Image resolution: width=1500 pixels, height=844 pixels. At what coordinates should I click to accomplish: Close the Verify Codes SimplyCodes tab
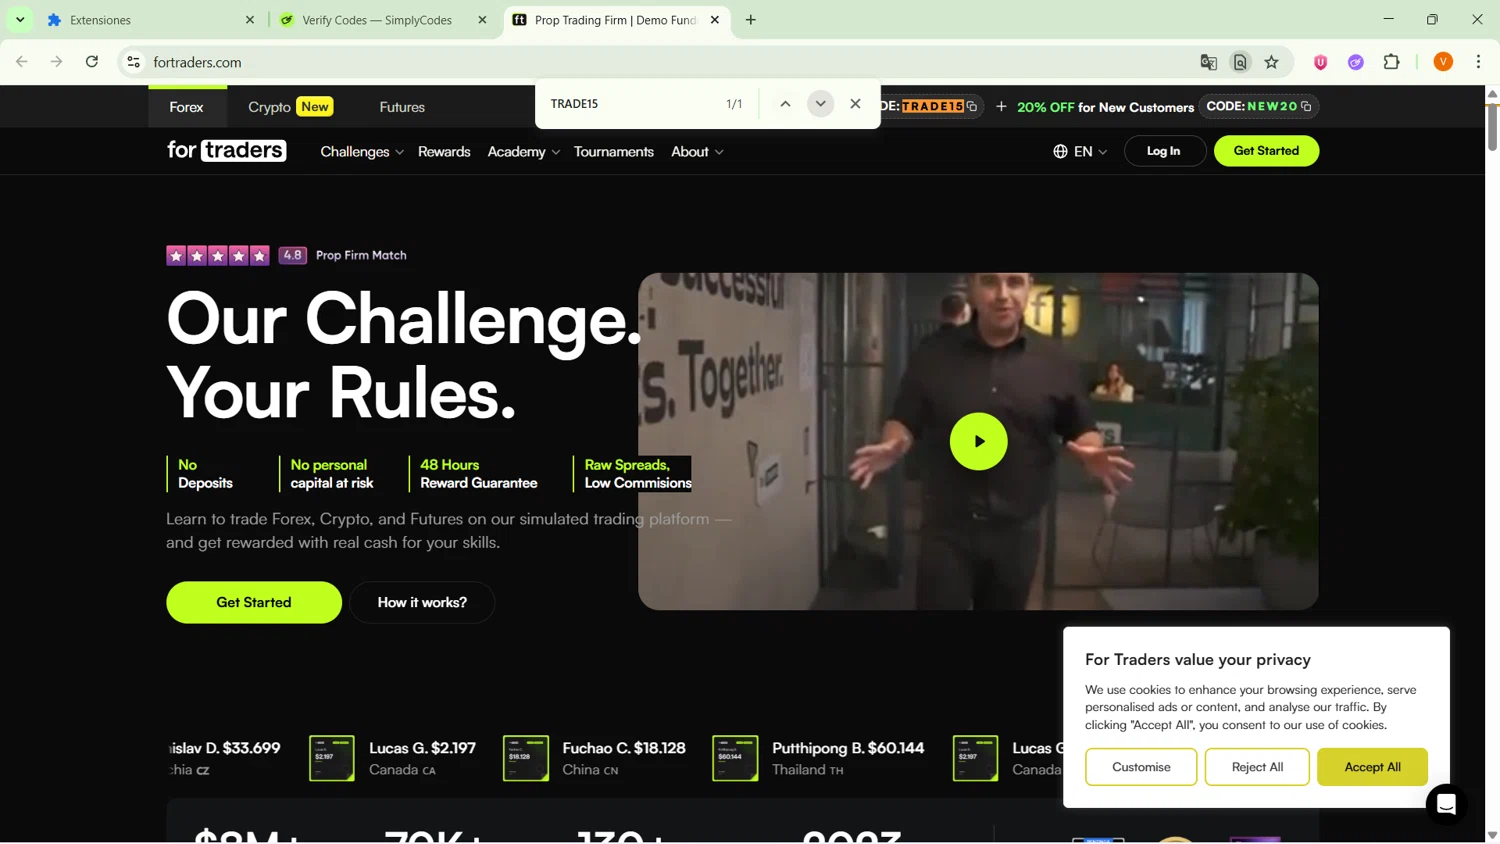click(482, 20)
